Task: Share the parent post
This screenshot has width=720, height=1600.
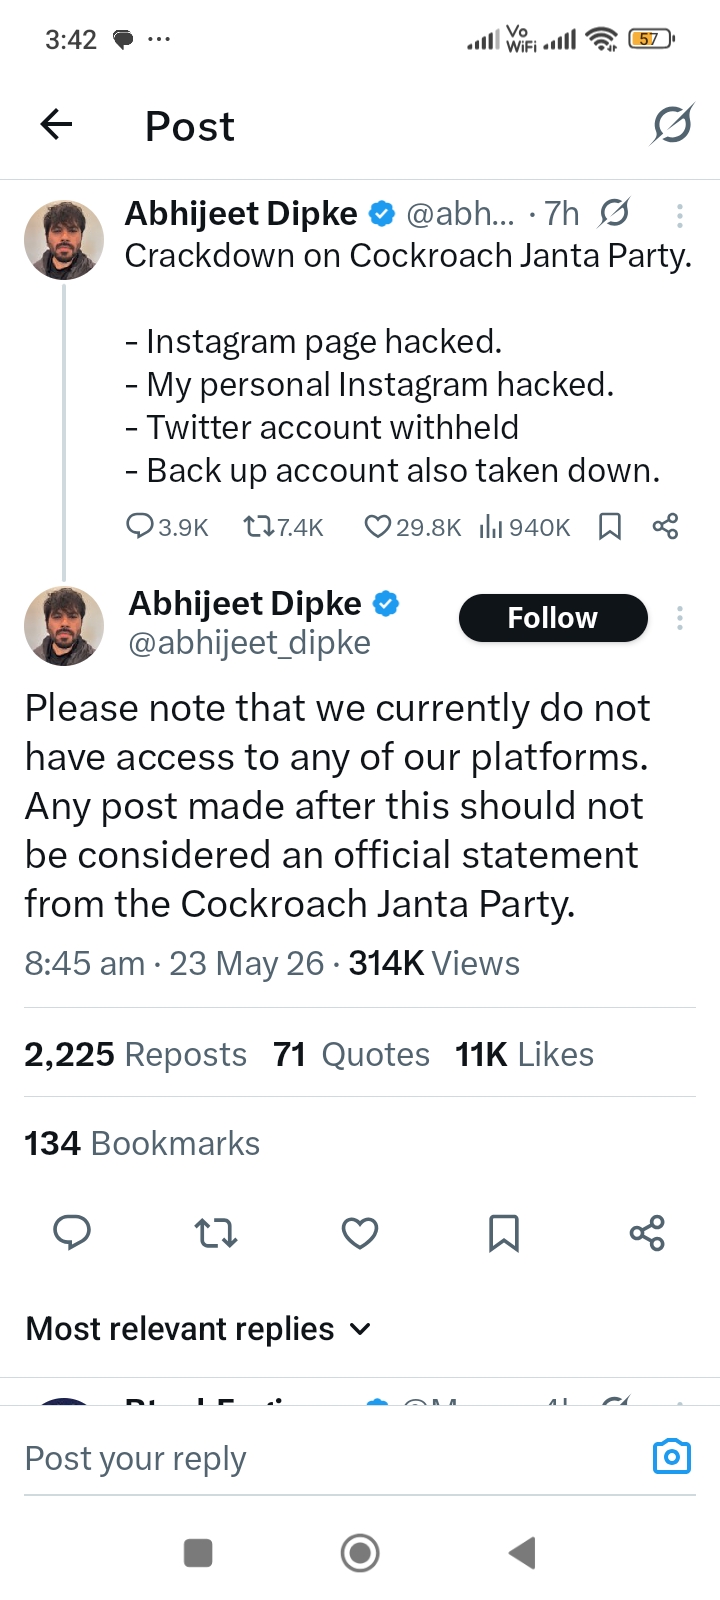Action: click(665, 526)
